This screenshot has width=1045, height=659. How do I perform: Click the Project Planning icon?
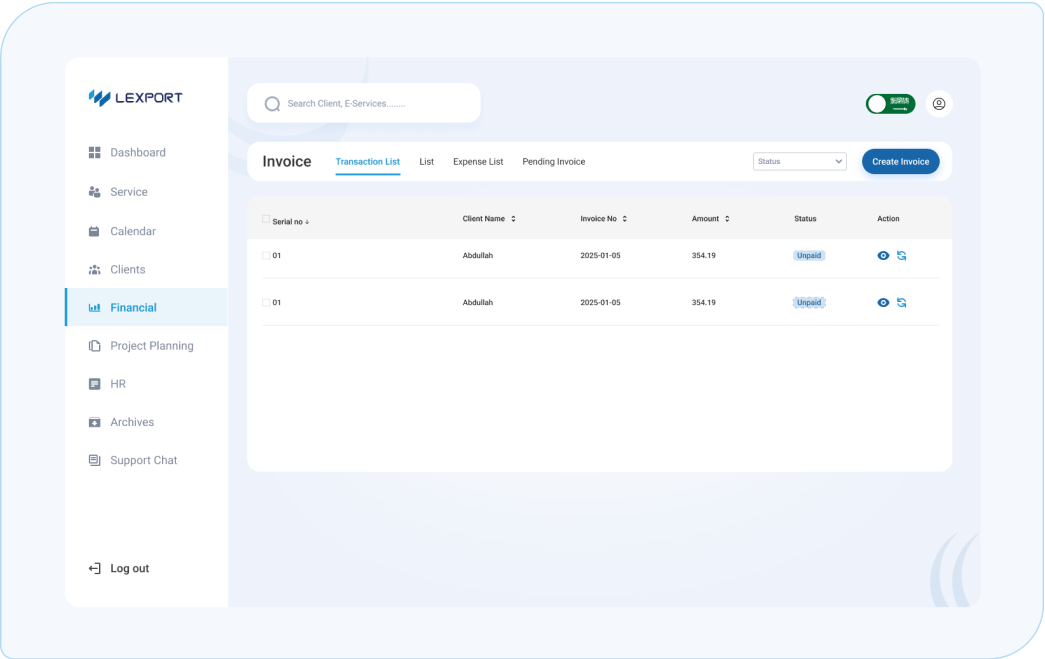click(x=95, y=346)
